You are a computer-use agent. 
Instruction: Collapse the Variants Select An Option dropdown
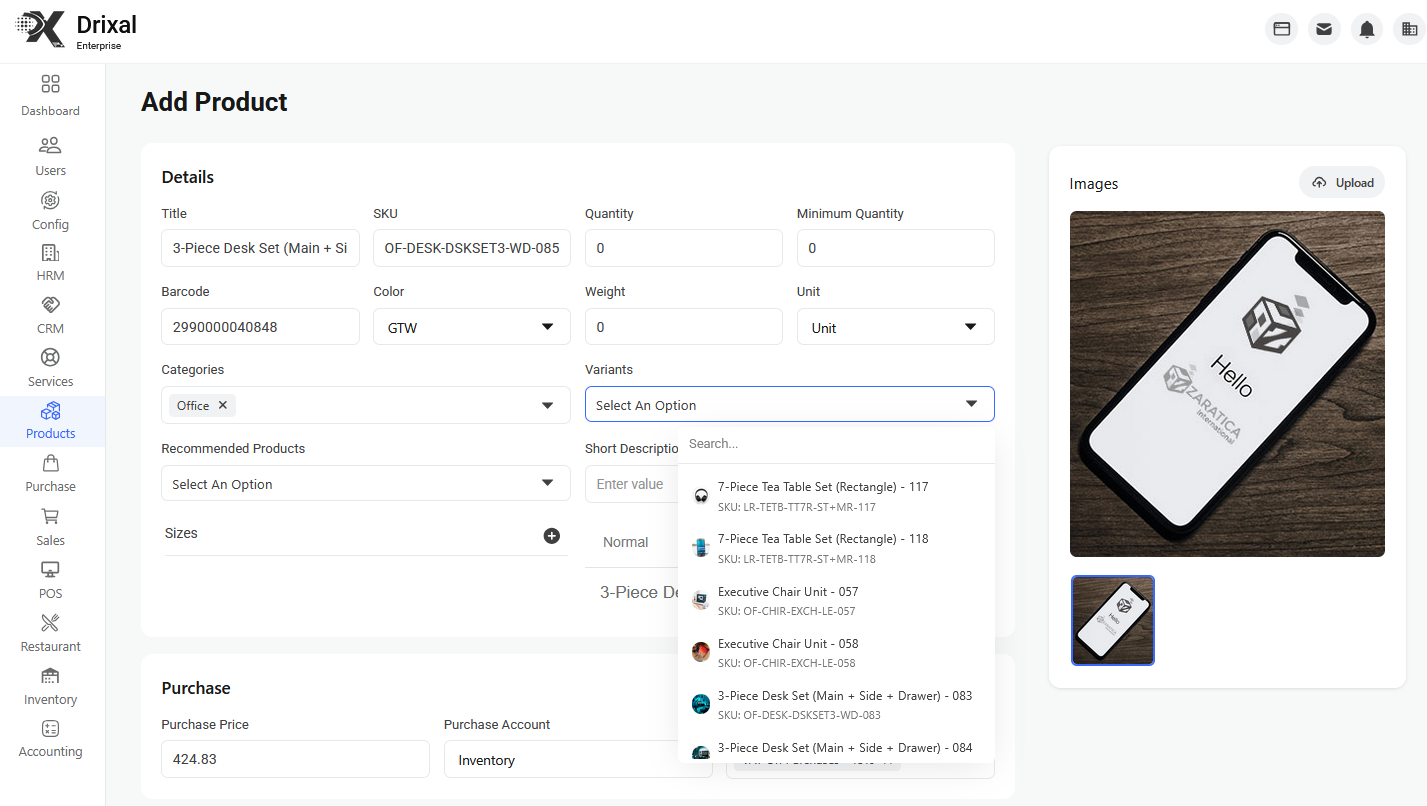coord(789,404)
